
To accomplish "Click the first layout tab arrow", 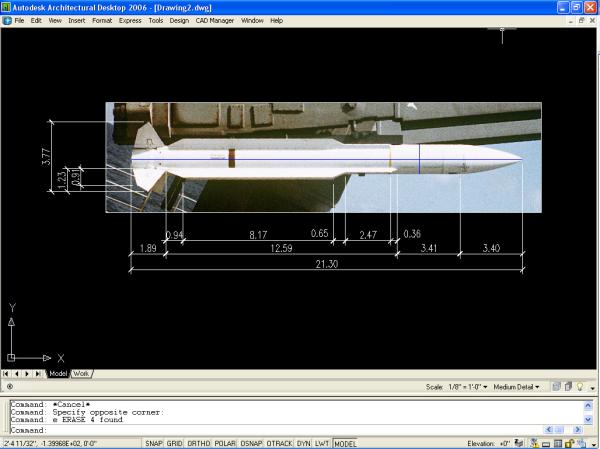I will pos(7,373).
